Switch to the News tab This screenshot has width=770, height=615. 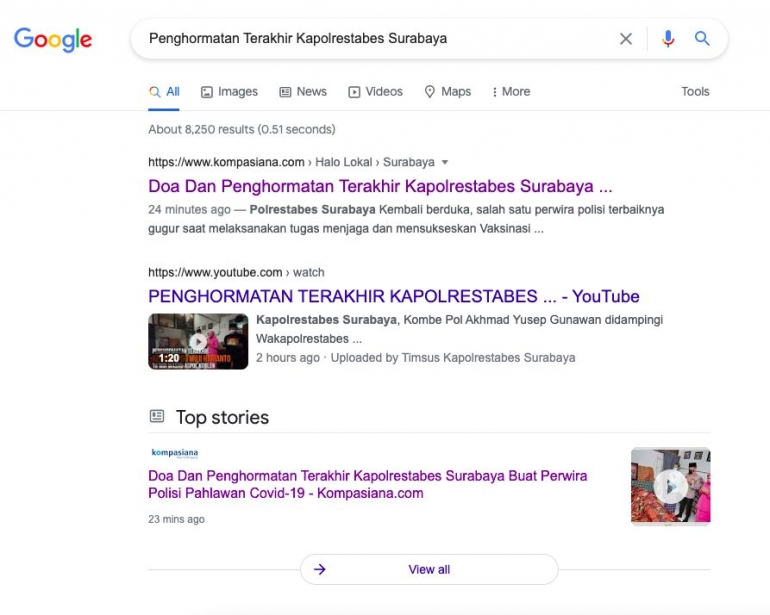point(303,92)
